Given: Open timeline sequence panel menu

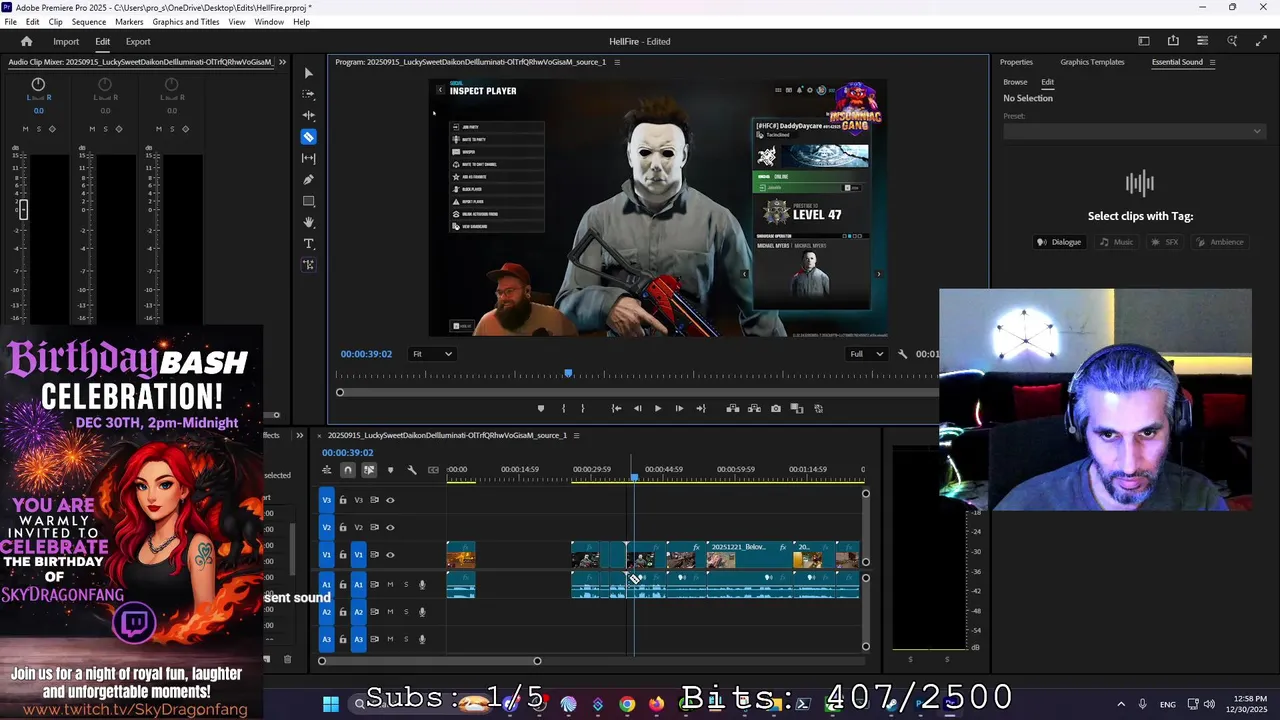Looking at the screenshot, I should pos(576,435).
